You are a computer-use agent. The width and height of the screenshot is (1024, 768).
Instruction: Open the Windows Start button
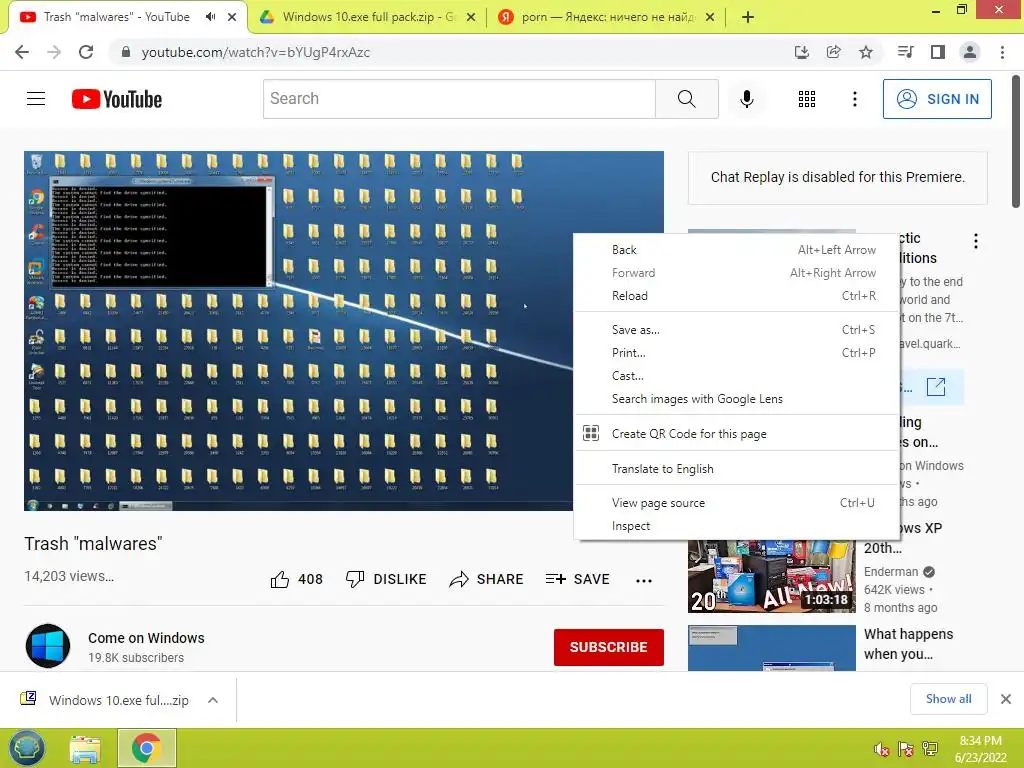pos(26,748)
